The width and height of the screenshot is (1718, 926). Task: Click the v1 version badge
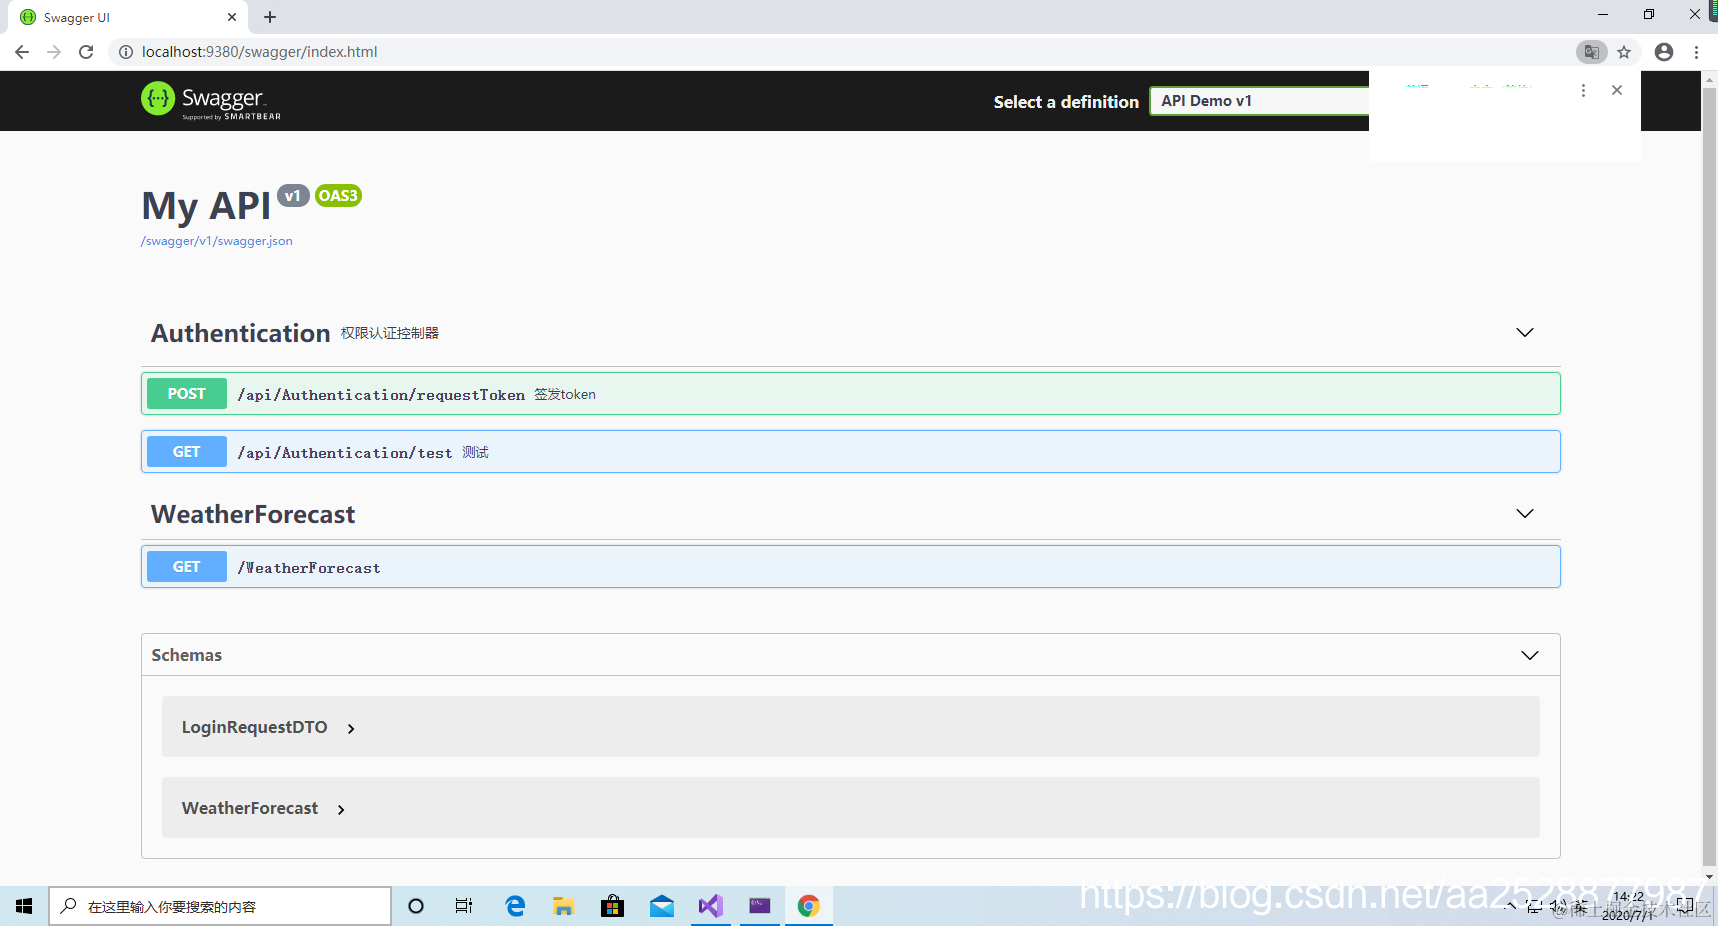tap(293, 196)
